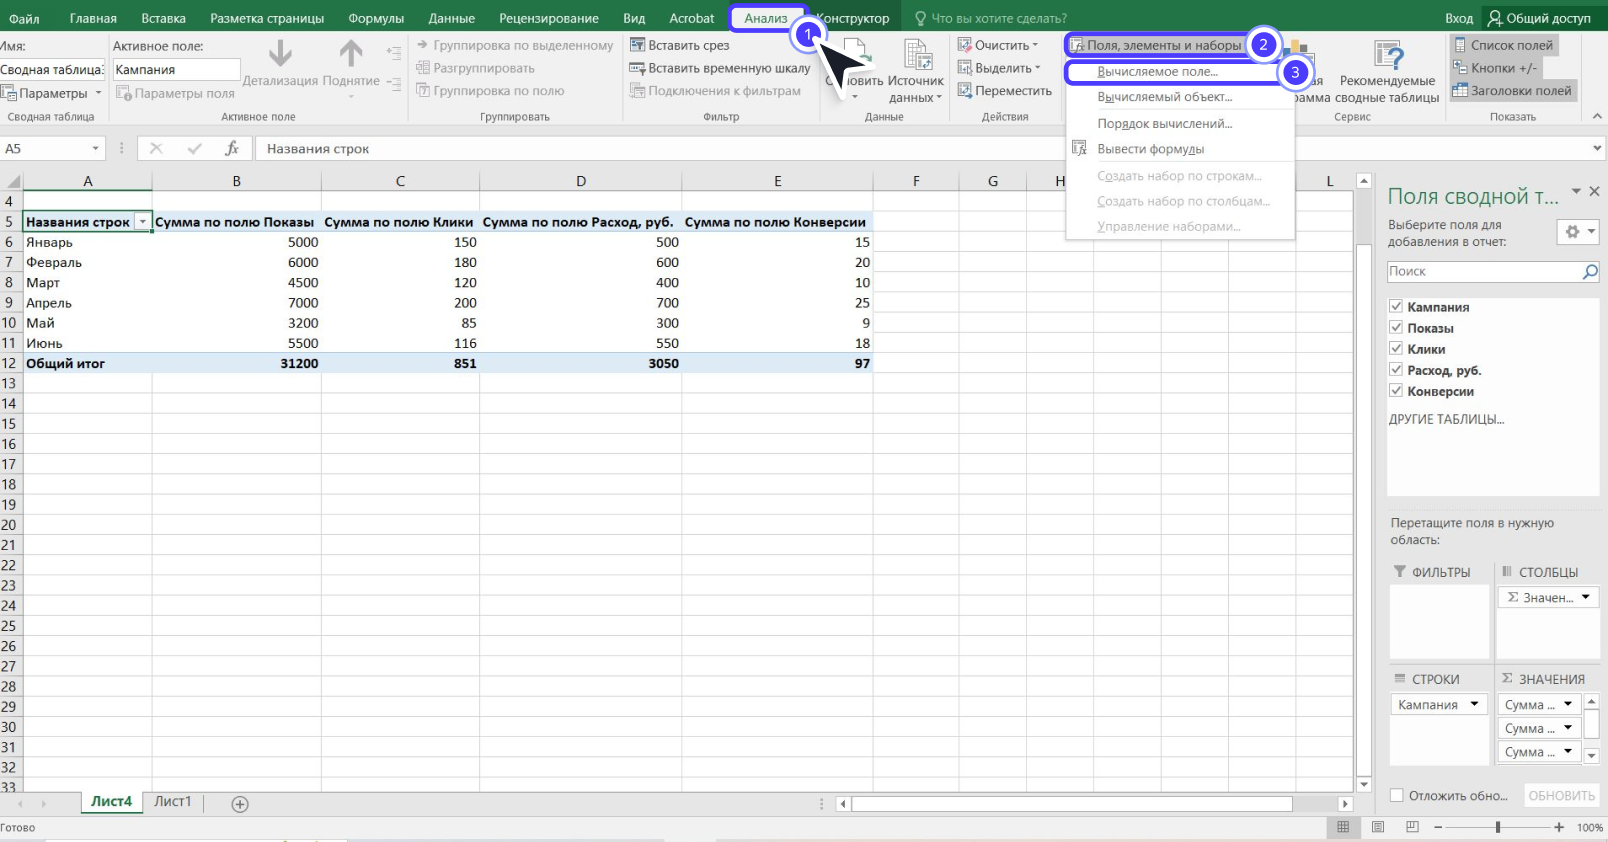Click Recommended PivotTables (Рекомендуемые сводные таблицы) icon
The width and height of the screenshot is (1608, 842).
pos(1388,55)
